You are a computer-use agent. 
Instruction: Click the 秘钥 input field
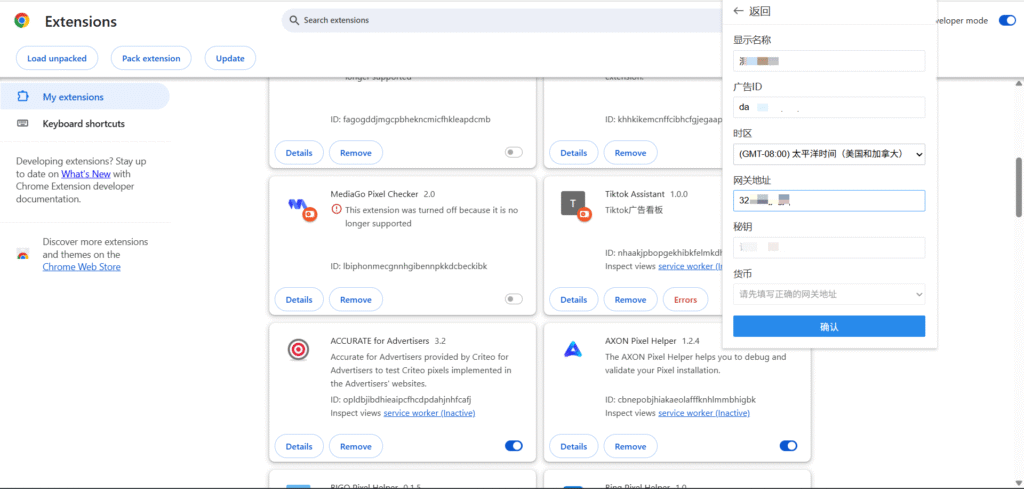point(829,247)
